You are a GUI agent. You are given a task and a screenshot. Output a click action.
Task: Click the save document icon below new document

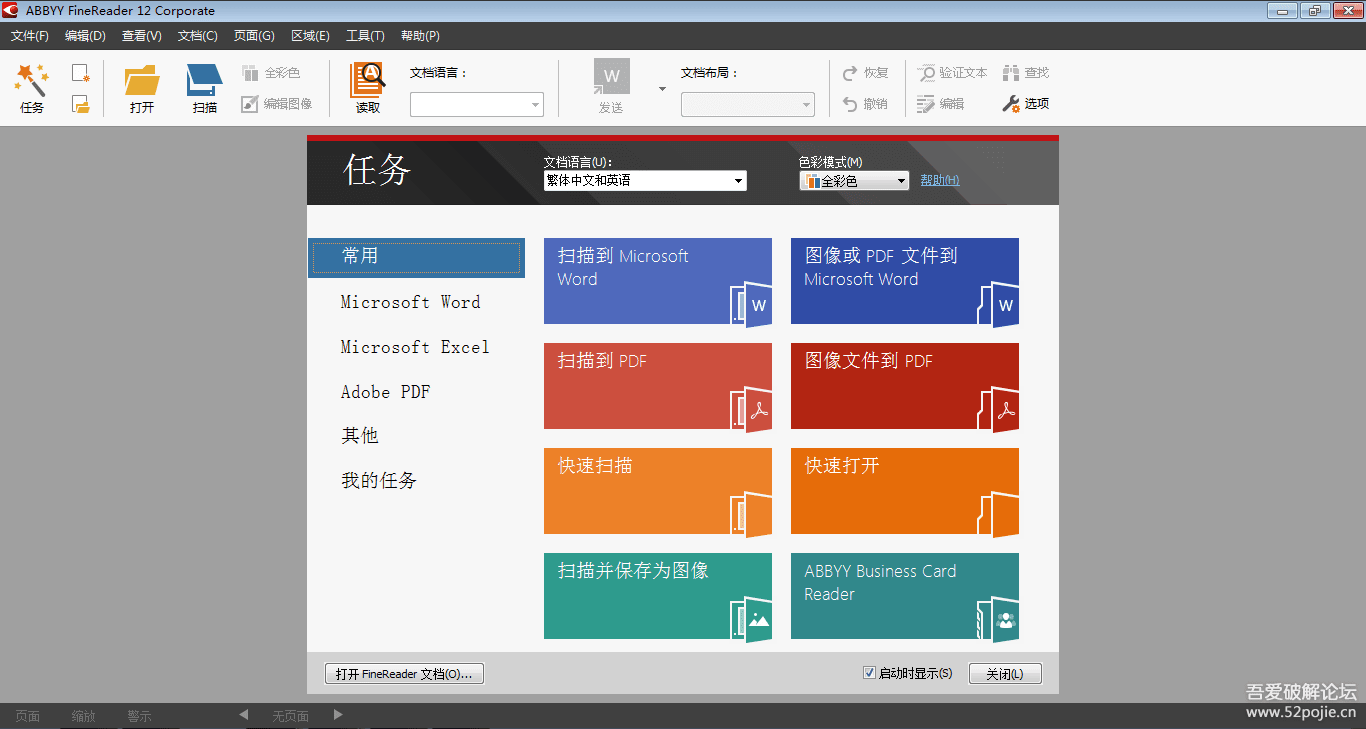click(x=81, y=104)
